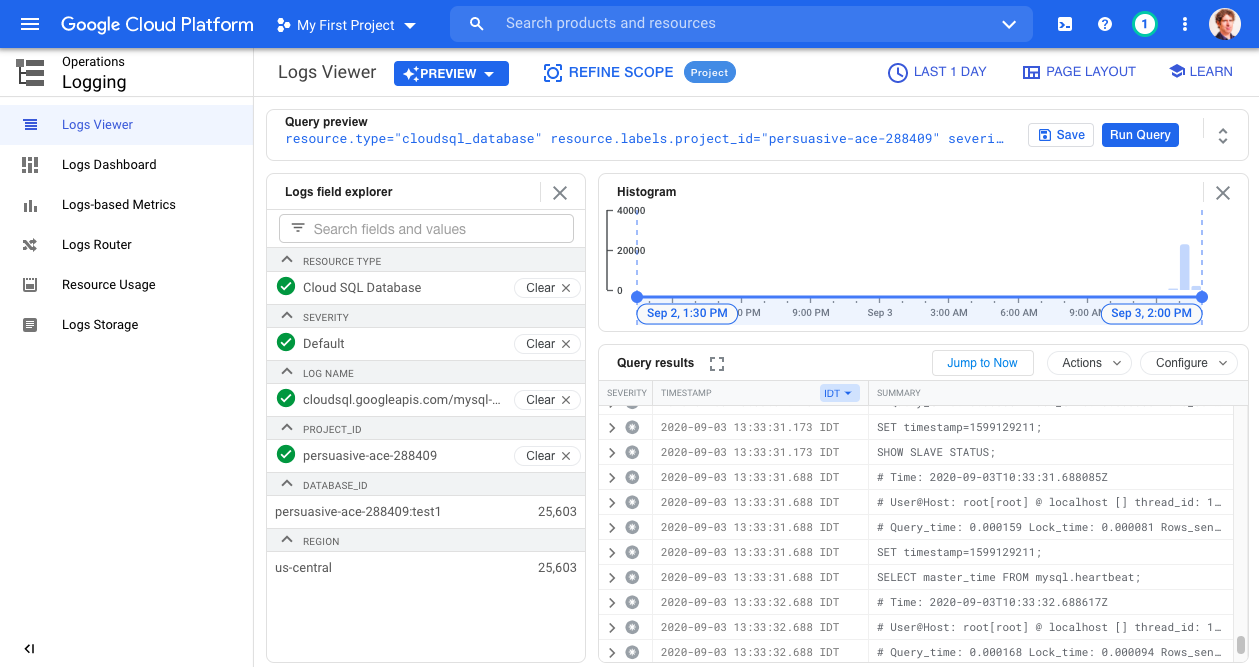Open the user account avatar
The width and height of the screenshot is (1259, 667).
coord(1225,24)
